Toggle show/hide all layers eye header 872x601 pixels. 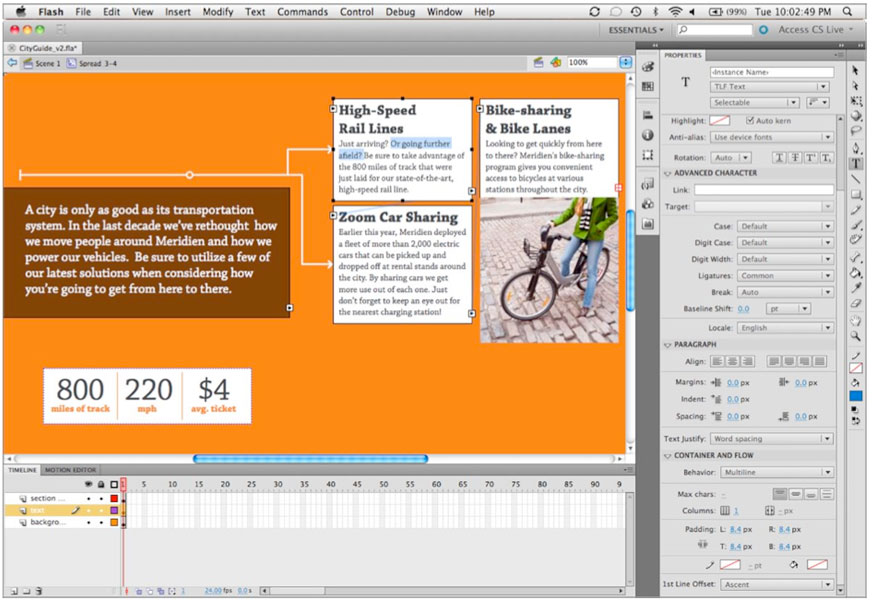pyautogui.click(x=88, y=484)
